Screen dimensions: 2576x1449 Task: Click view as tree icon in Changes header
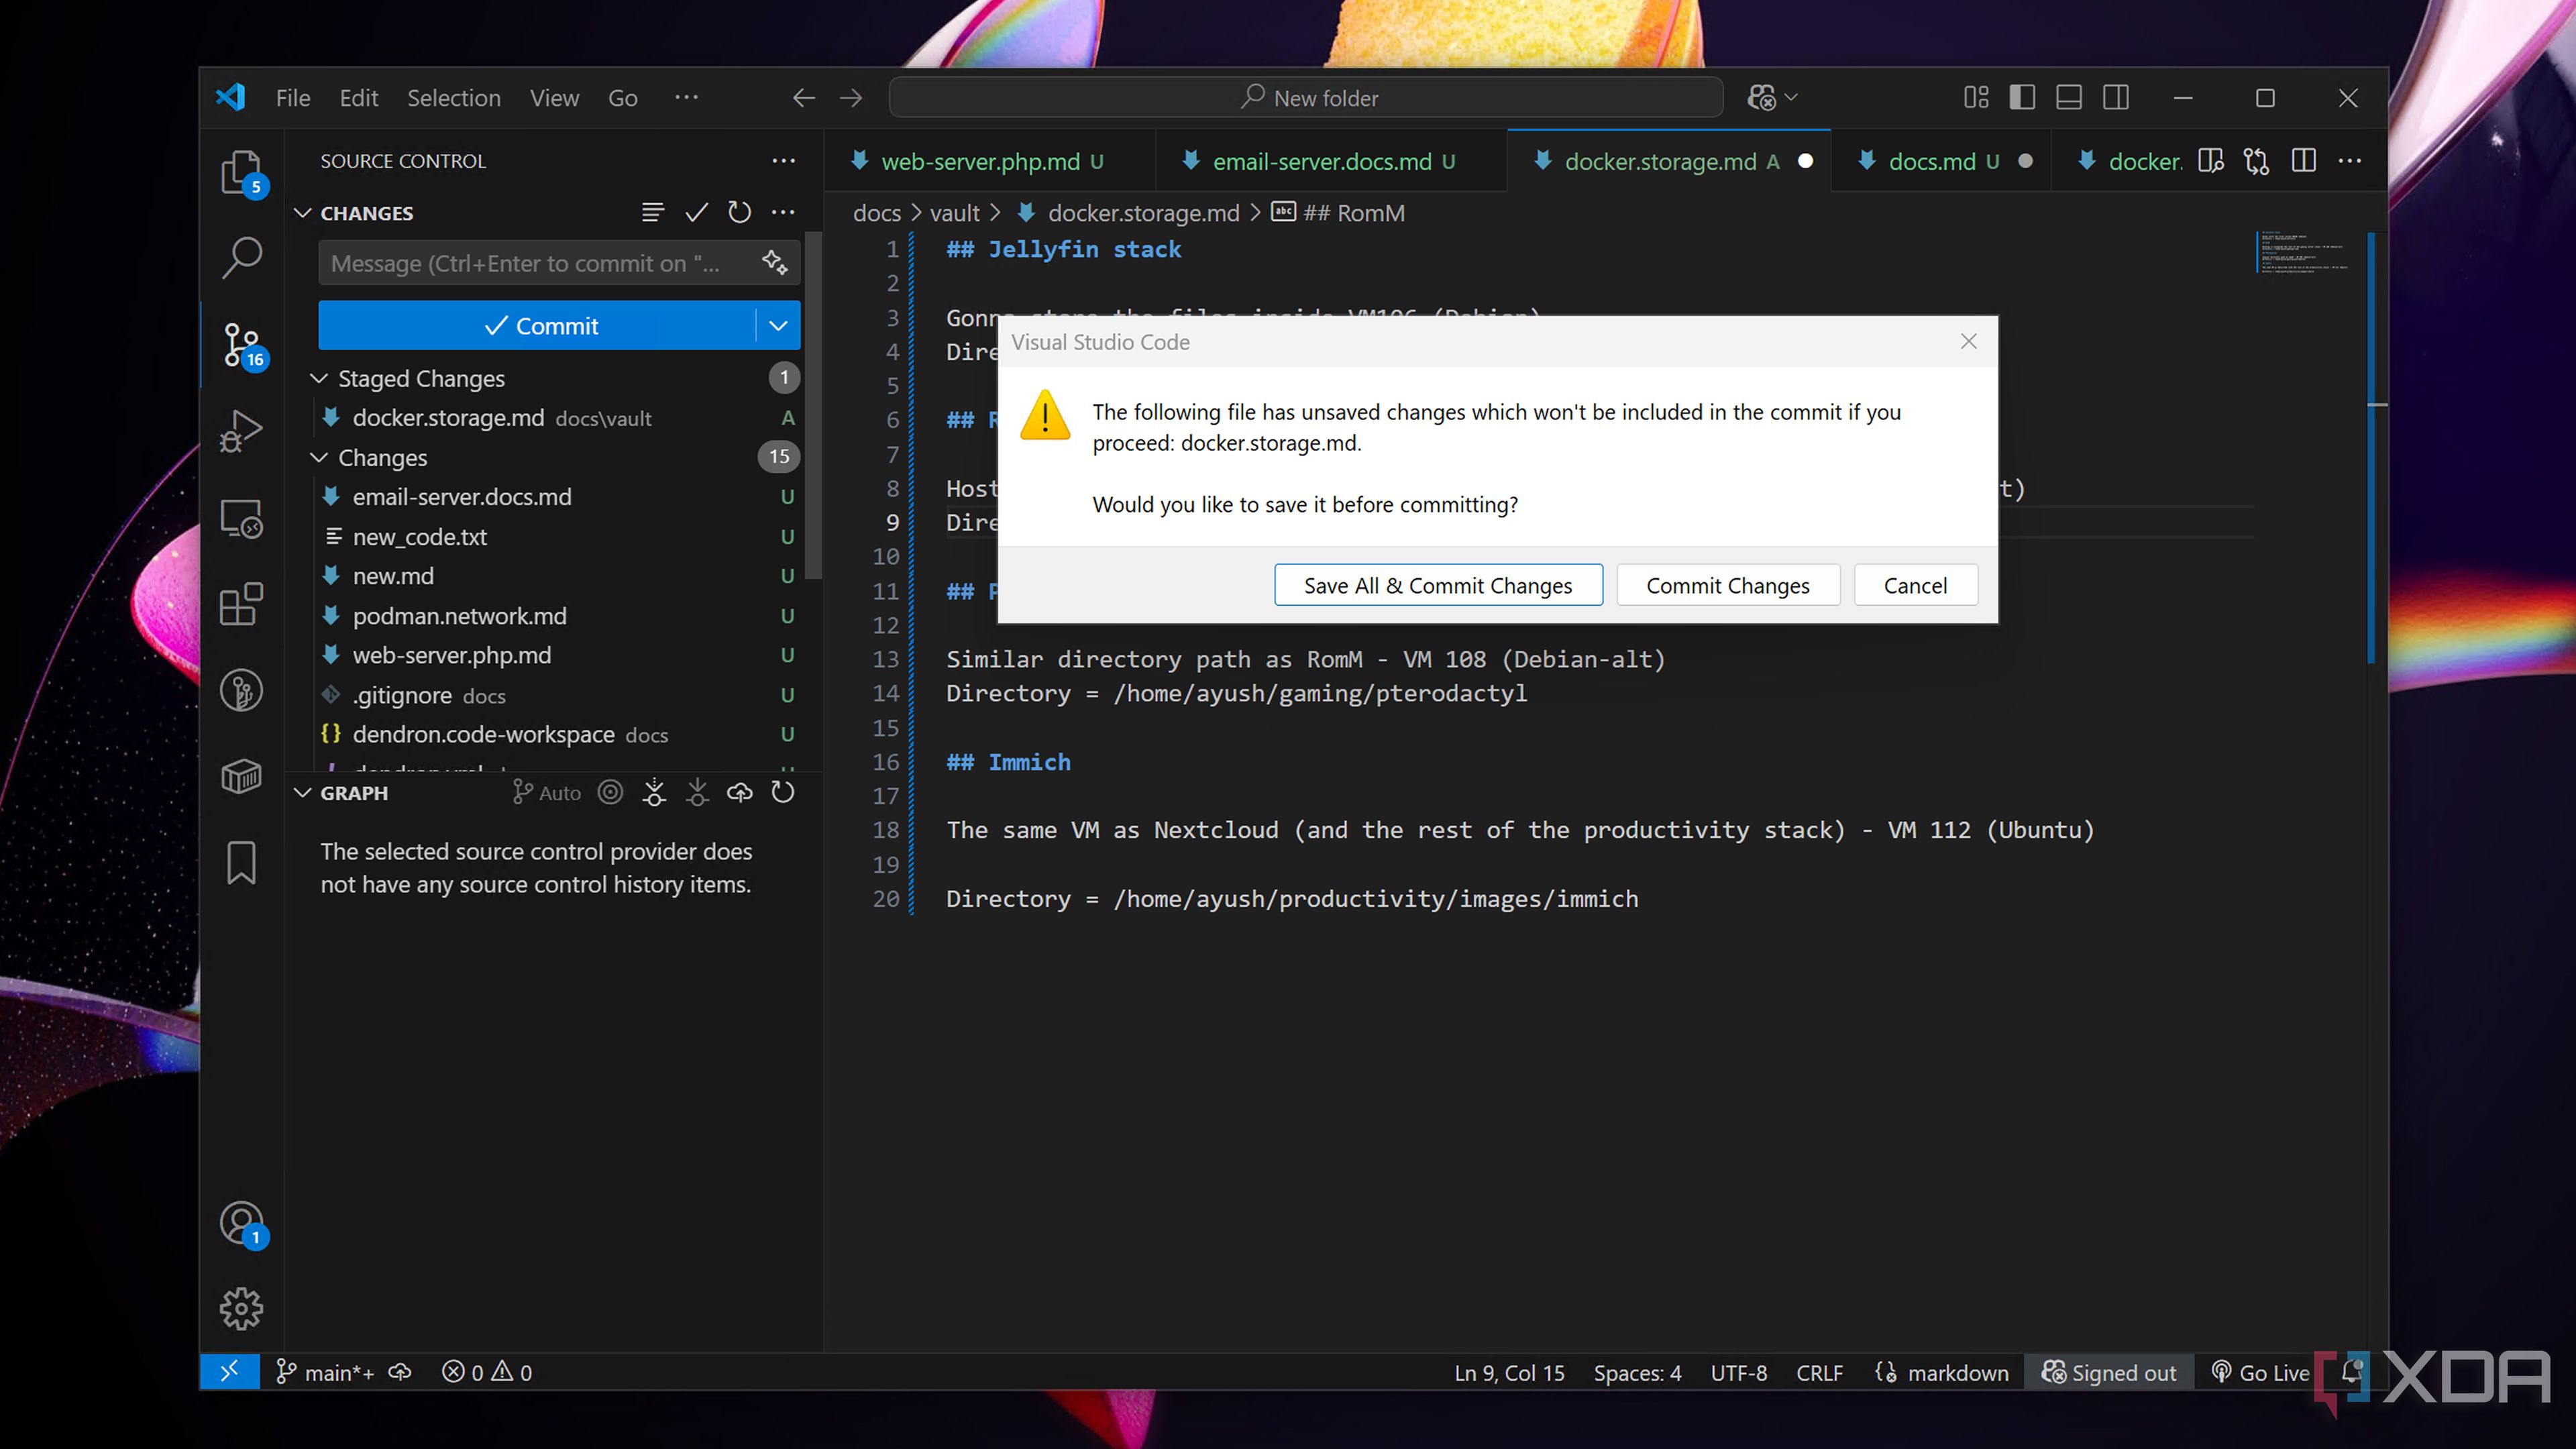pyautogui.click(x=653, y=212)
